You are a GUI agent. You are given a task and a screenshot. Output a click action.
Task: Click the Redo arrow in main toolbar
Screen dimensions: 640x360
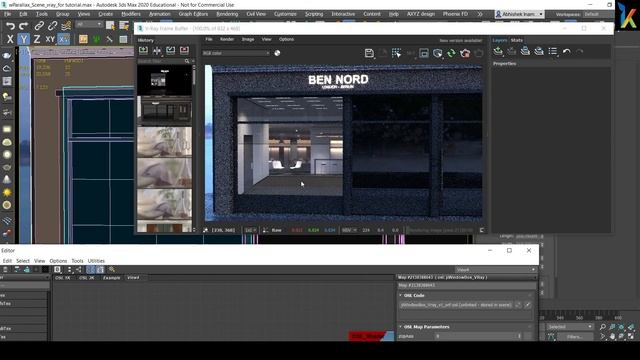[24, 26]
